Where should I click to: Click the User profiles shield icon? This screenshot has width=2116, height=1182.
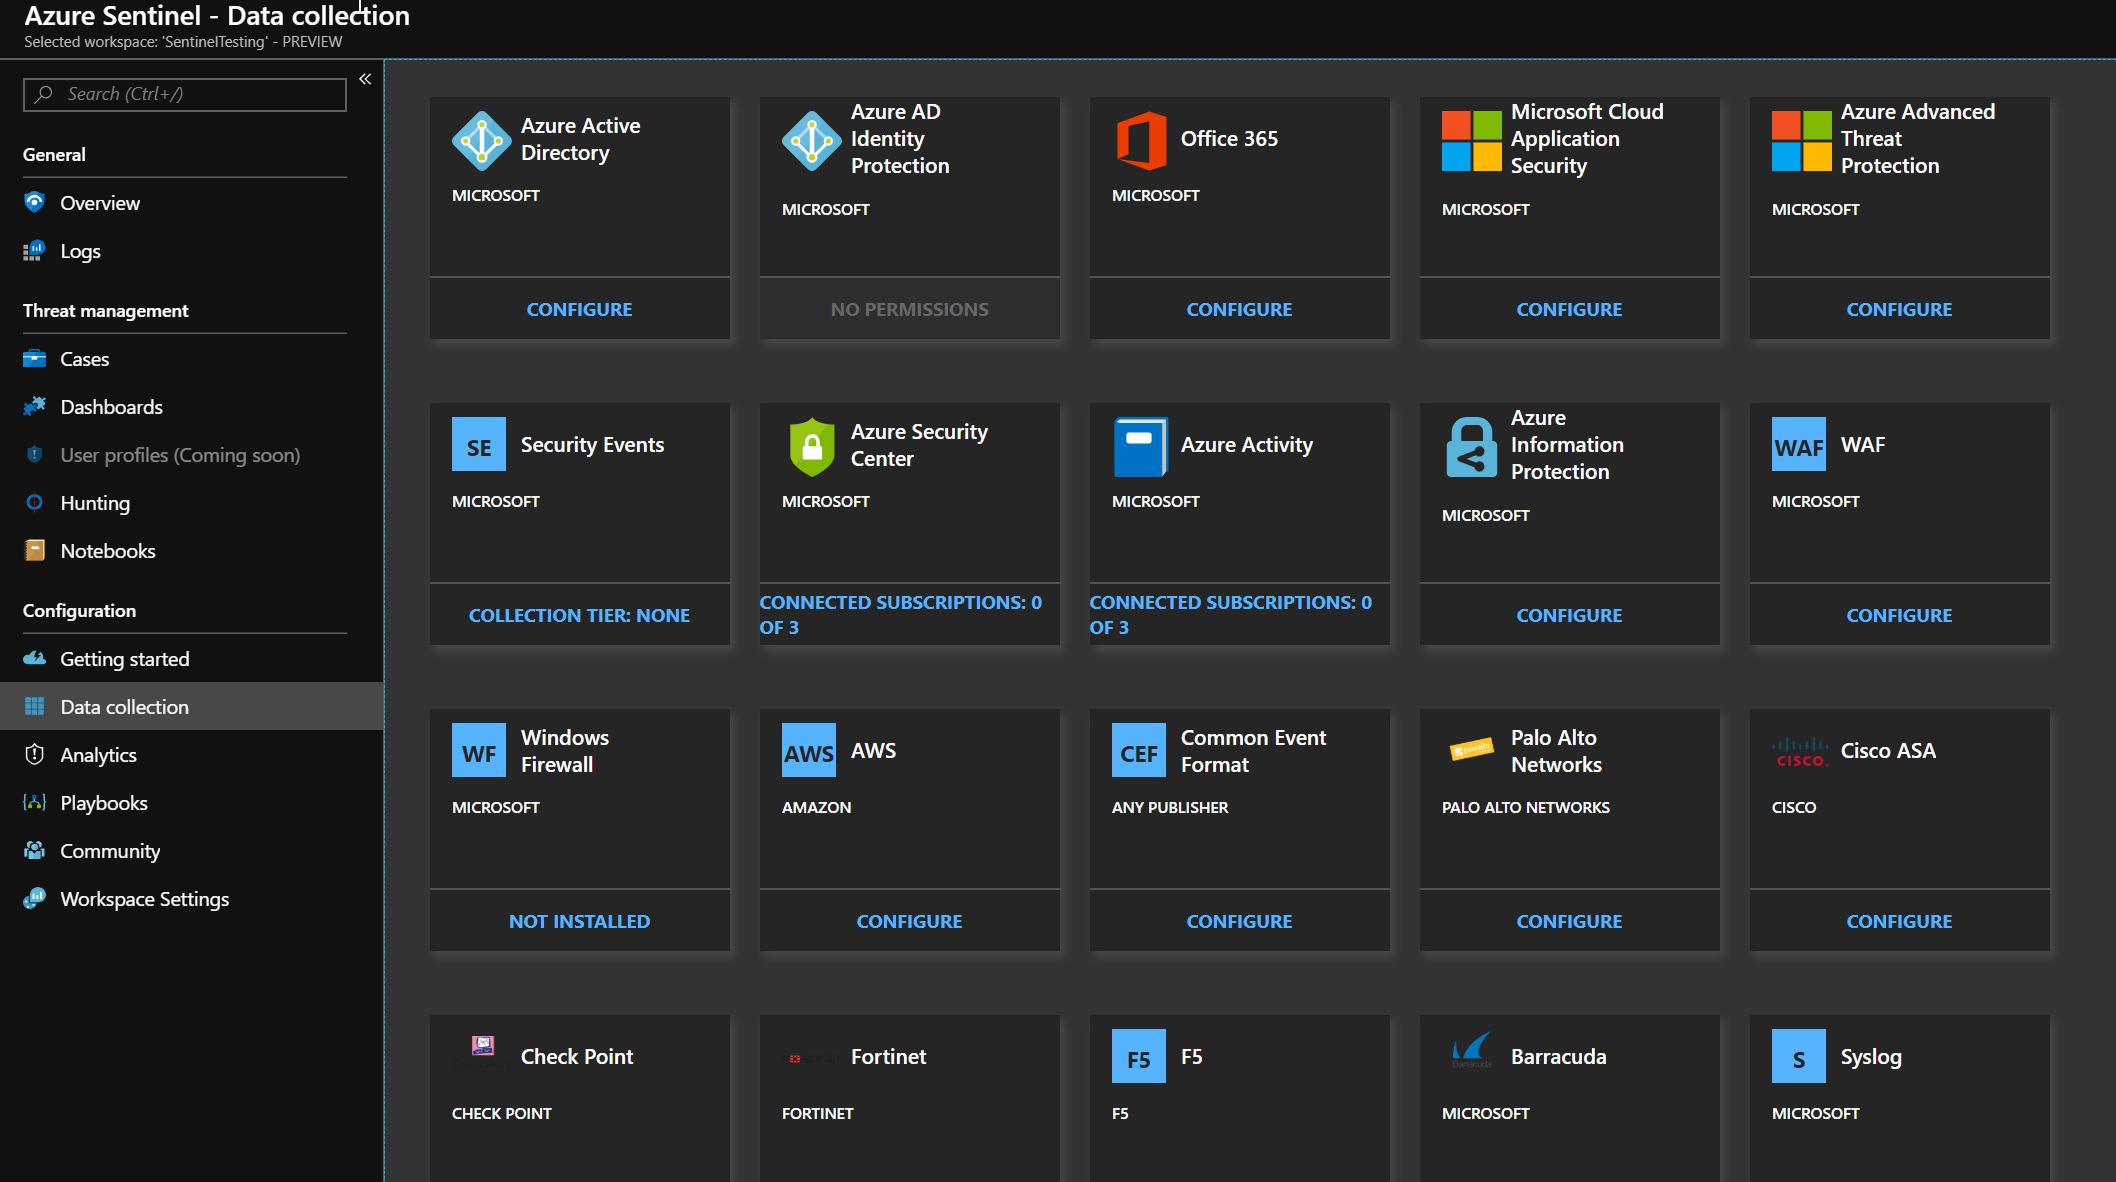tap(35, 454)
